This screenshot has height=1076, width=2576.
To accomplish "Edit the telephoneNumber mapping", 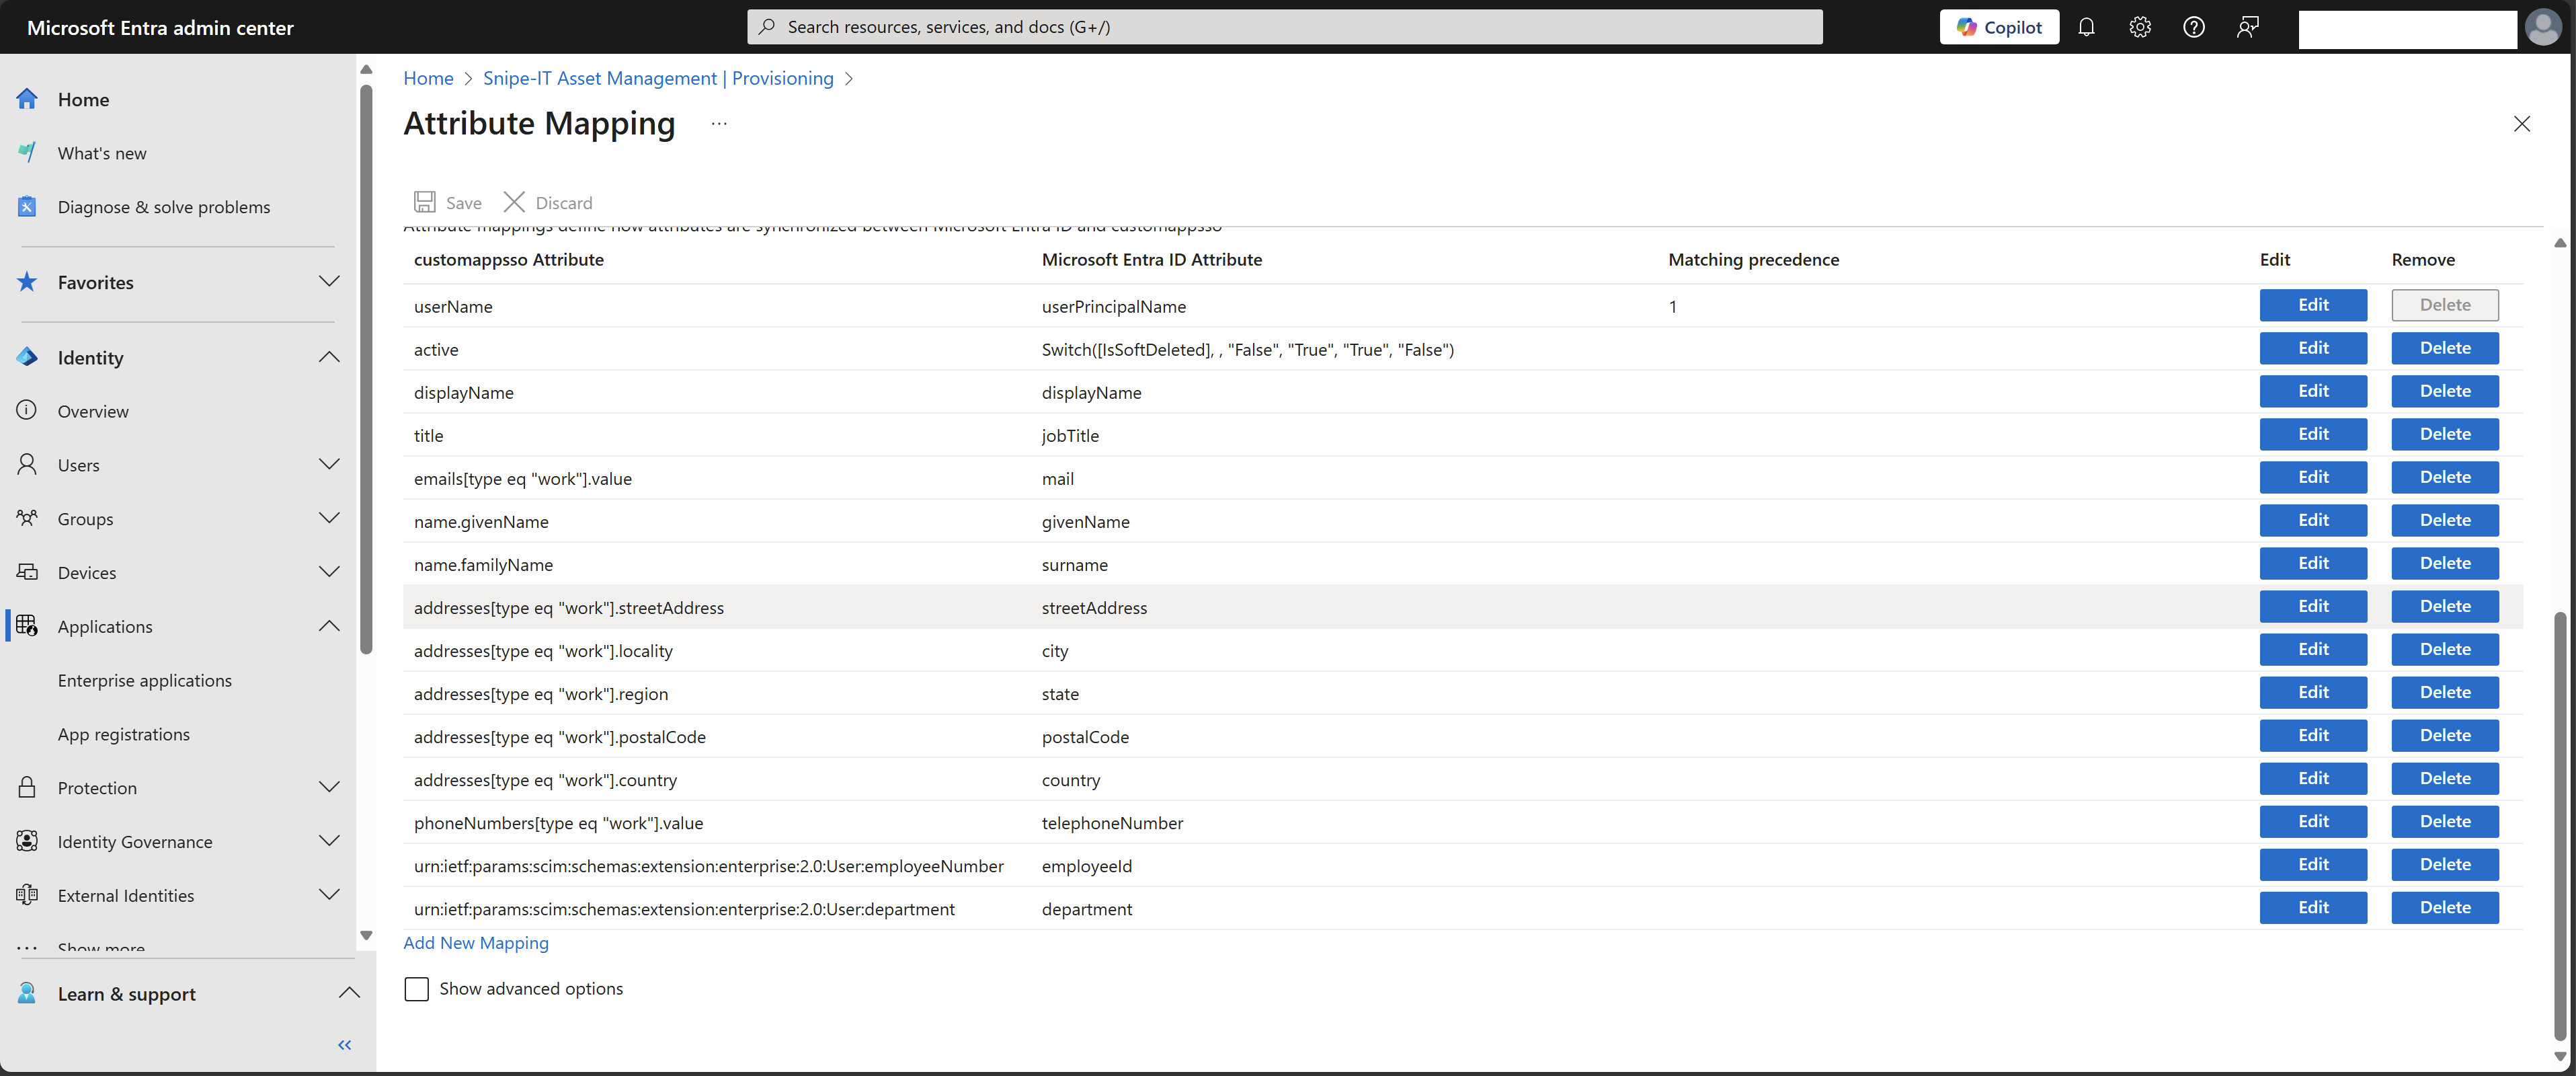I will pos(2313,821).
